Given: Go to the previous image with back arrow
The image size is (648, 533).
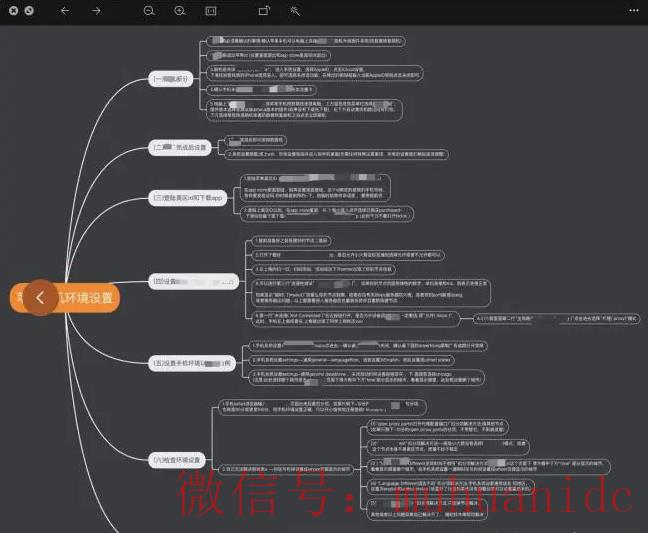Looking at the screenshot, I should coord(65,11).
